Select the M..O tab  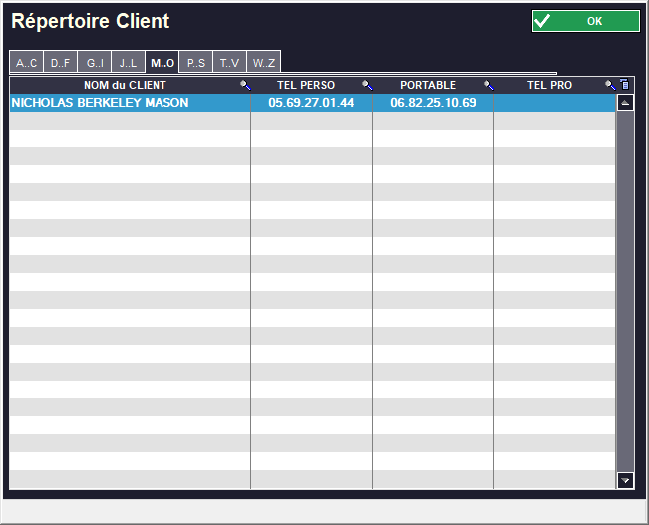[x=162, y=63]
